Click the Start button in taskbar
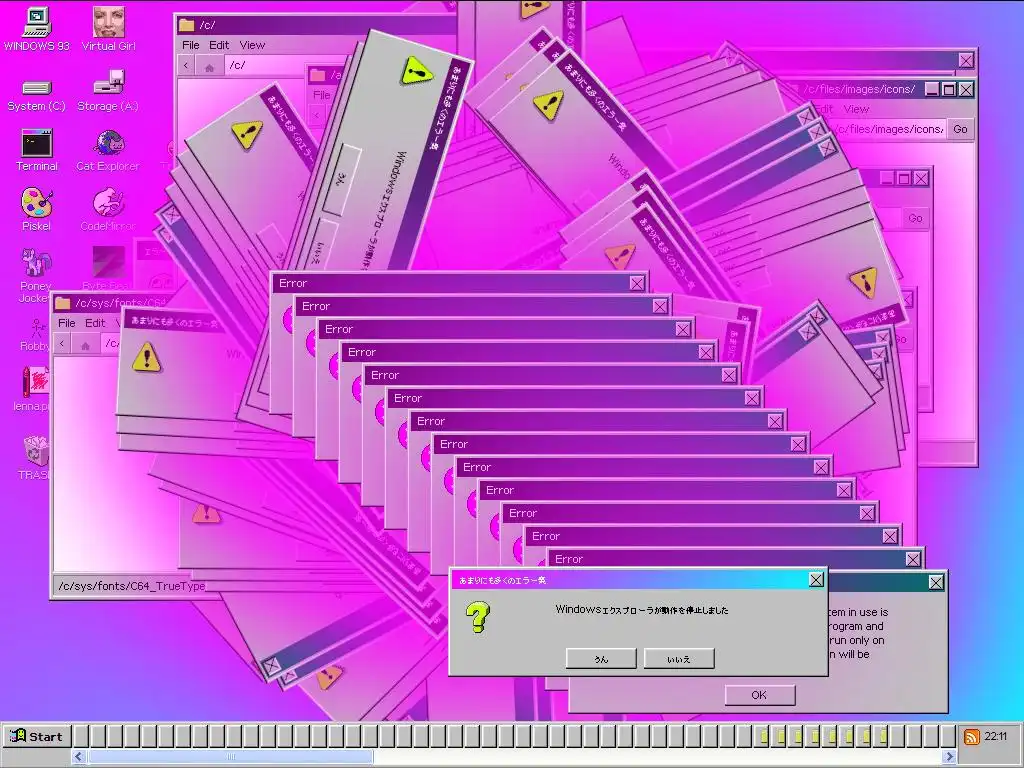 pyautogui.click(x=37, y=736)
